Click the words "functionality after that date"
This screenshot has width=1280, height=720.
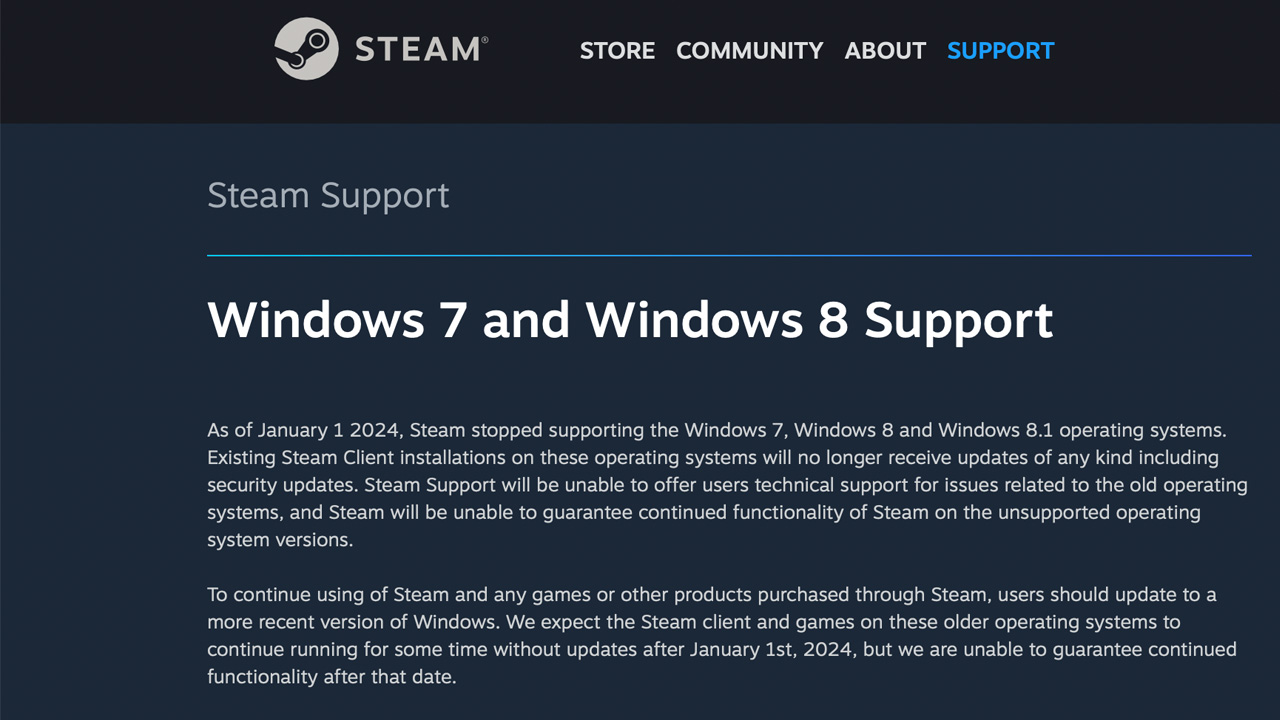pyautogui.click(x=331, y=677)
